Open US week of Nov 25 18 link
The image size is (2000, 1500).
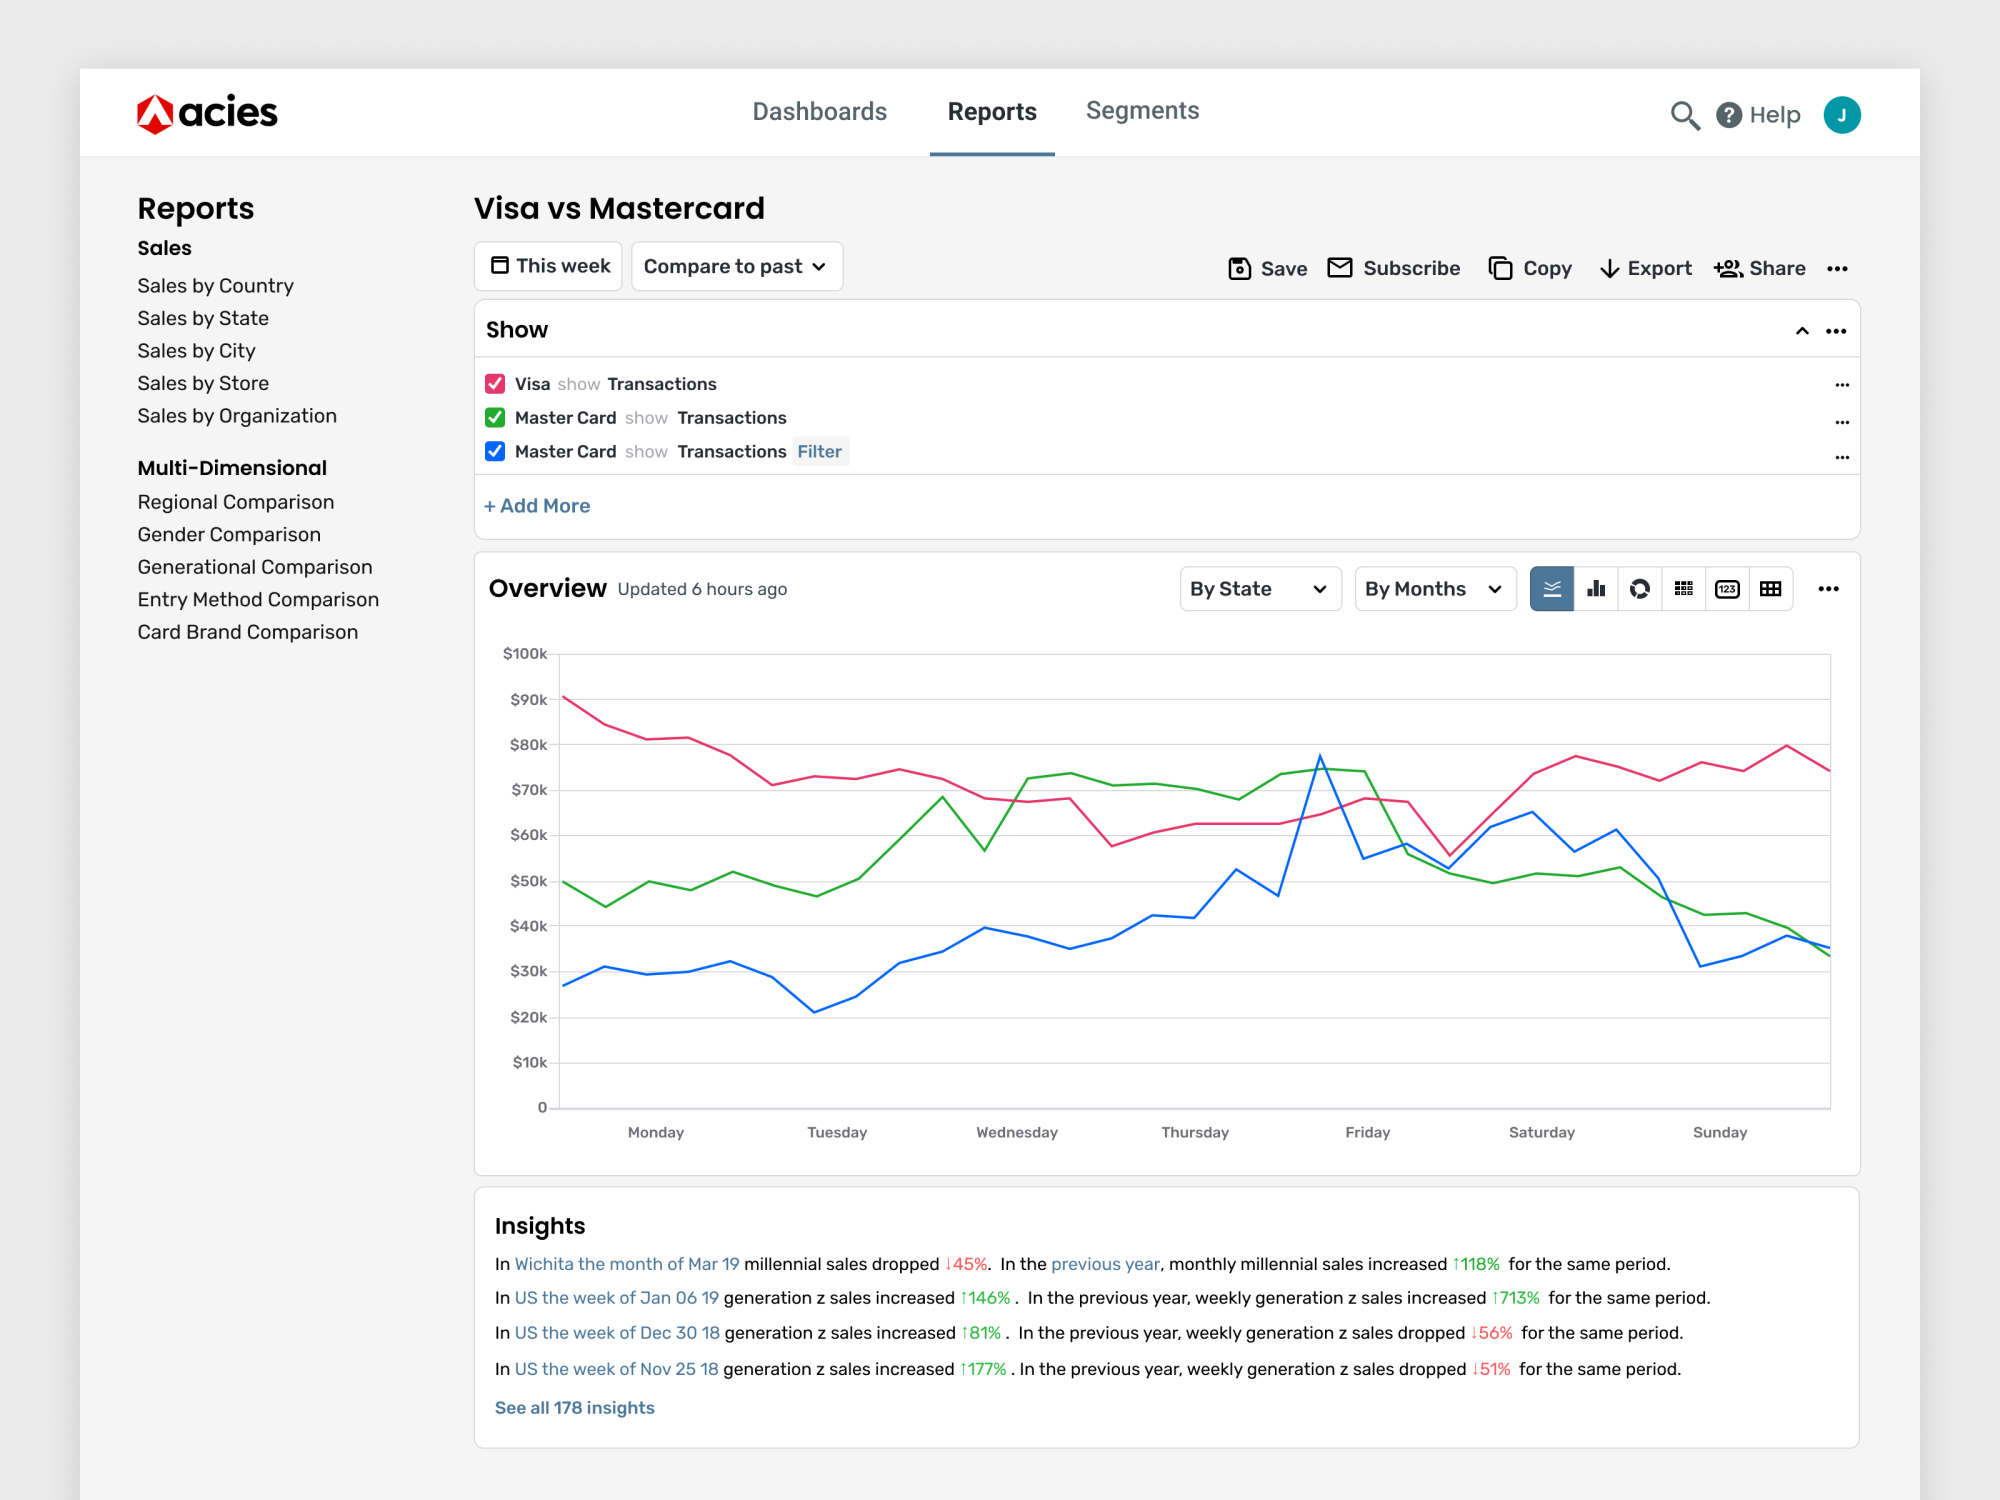tap(616, 1369)
